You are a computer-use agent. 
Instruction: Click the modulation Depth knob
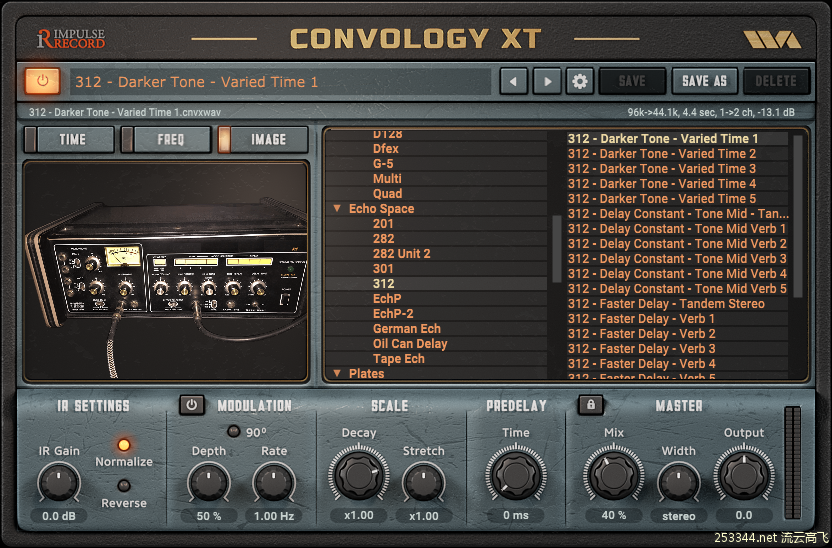pyautogui.click(x=209, y=482)
